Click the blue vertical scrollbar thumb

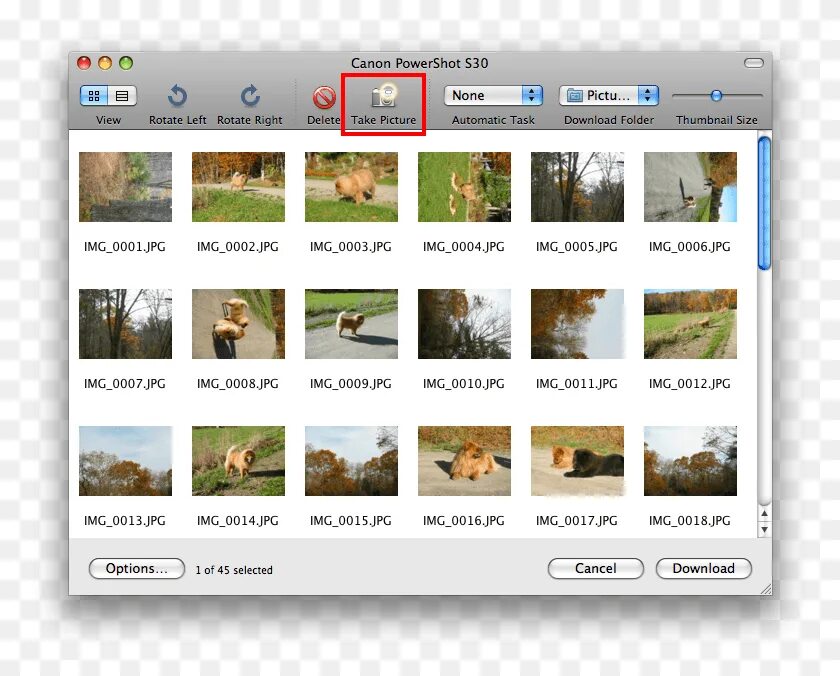pyautogui.click(x=764, y=203)
